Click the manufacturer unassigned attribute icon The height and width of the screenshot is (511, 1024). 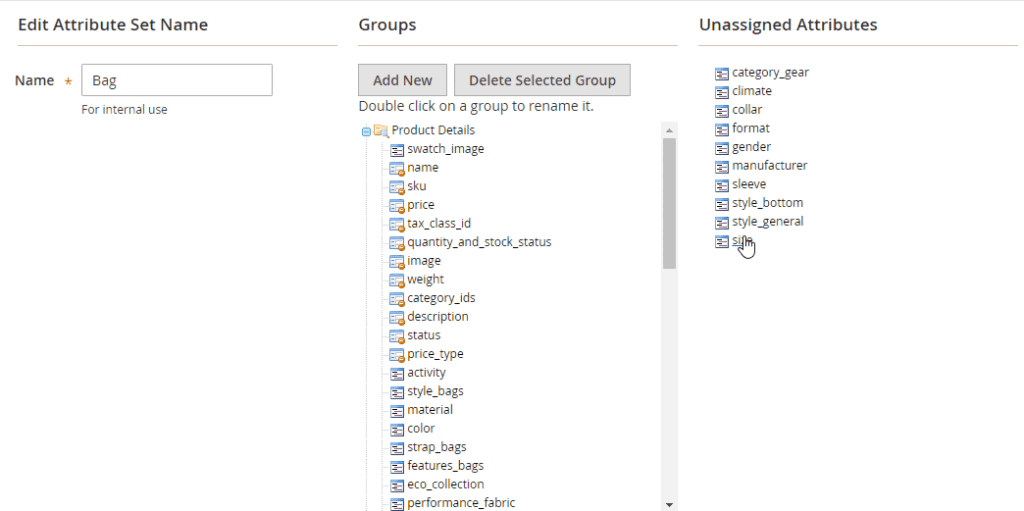(x=722, y=167)
